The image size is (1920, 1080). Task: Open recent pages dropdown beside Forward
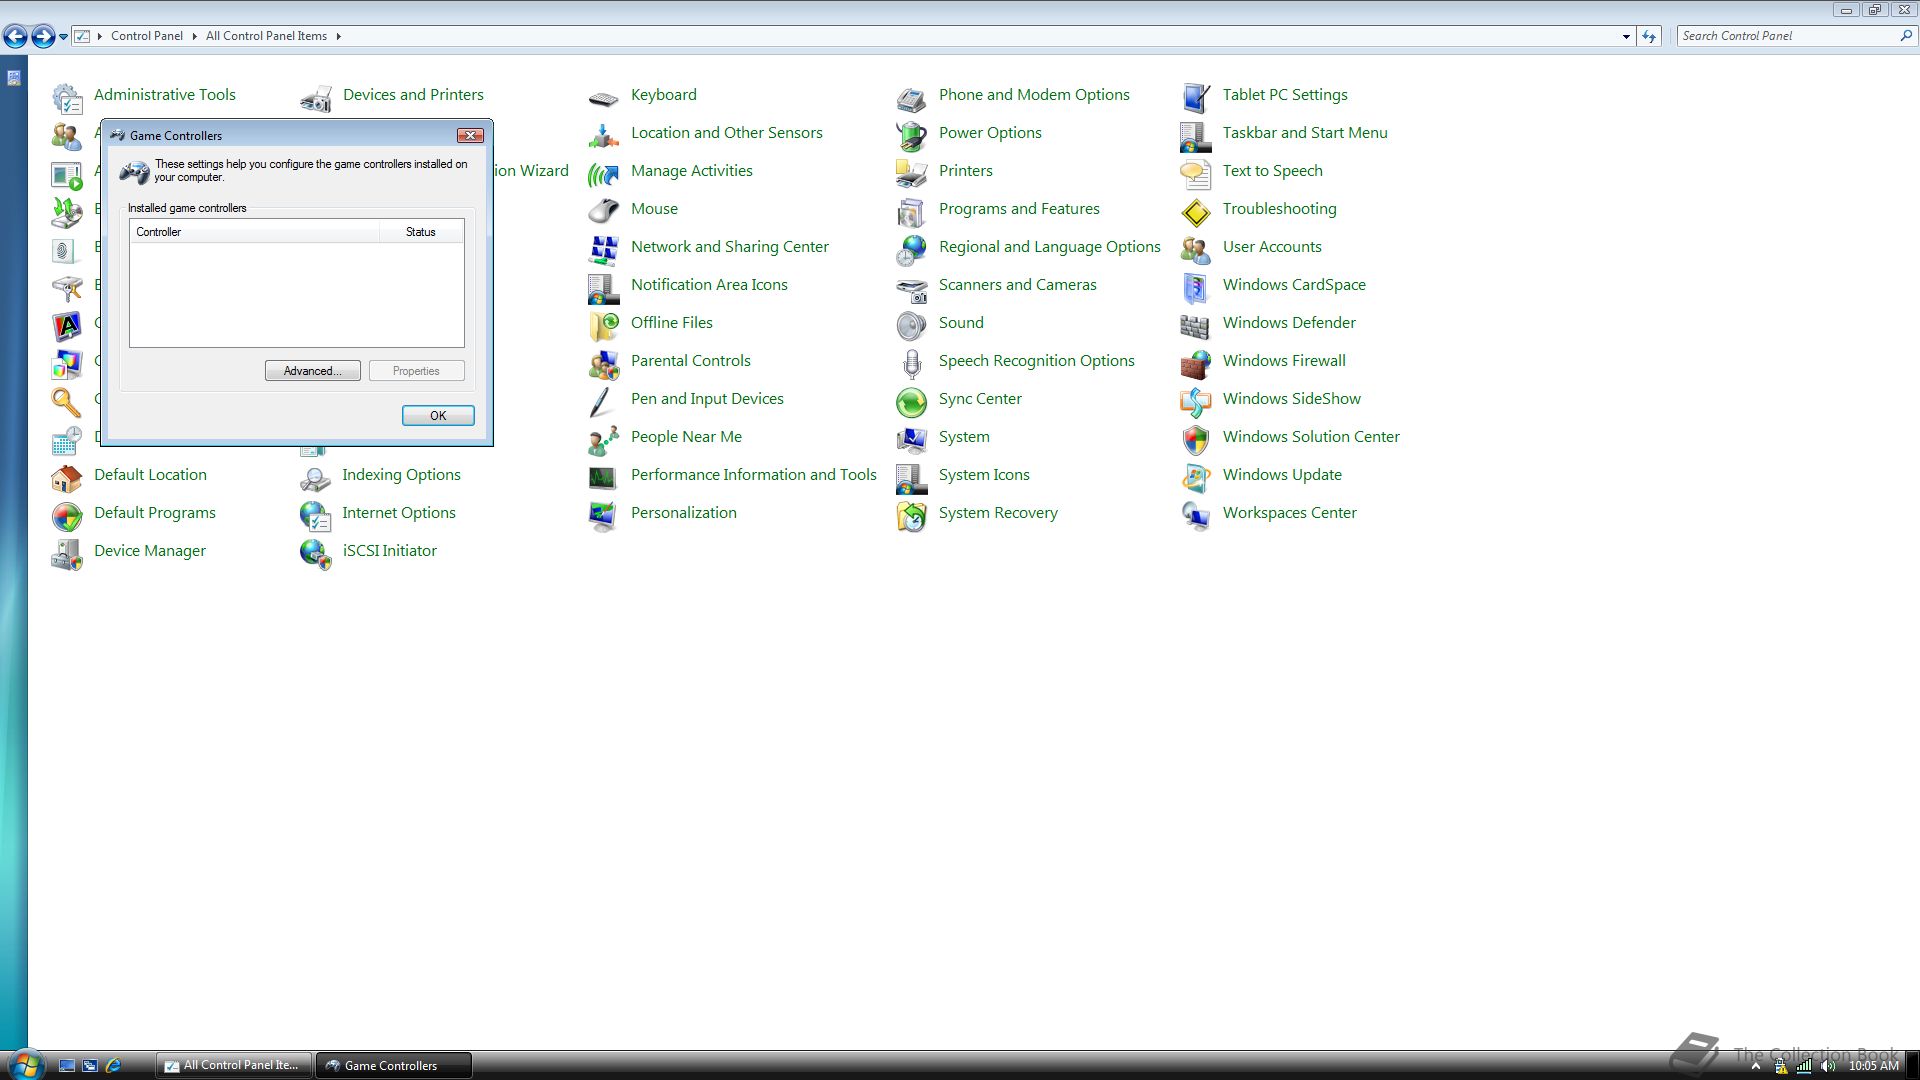(x=63, y=37)
